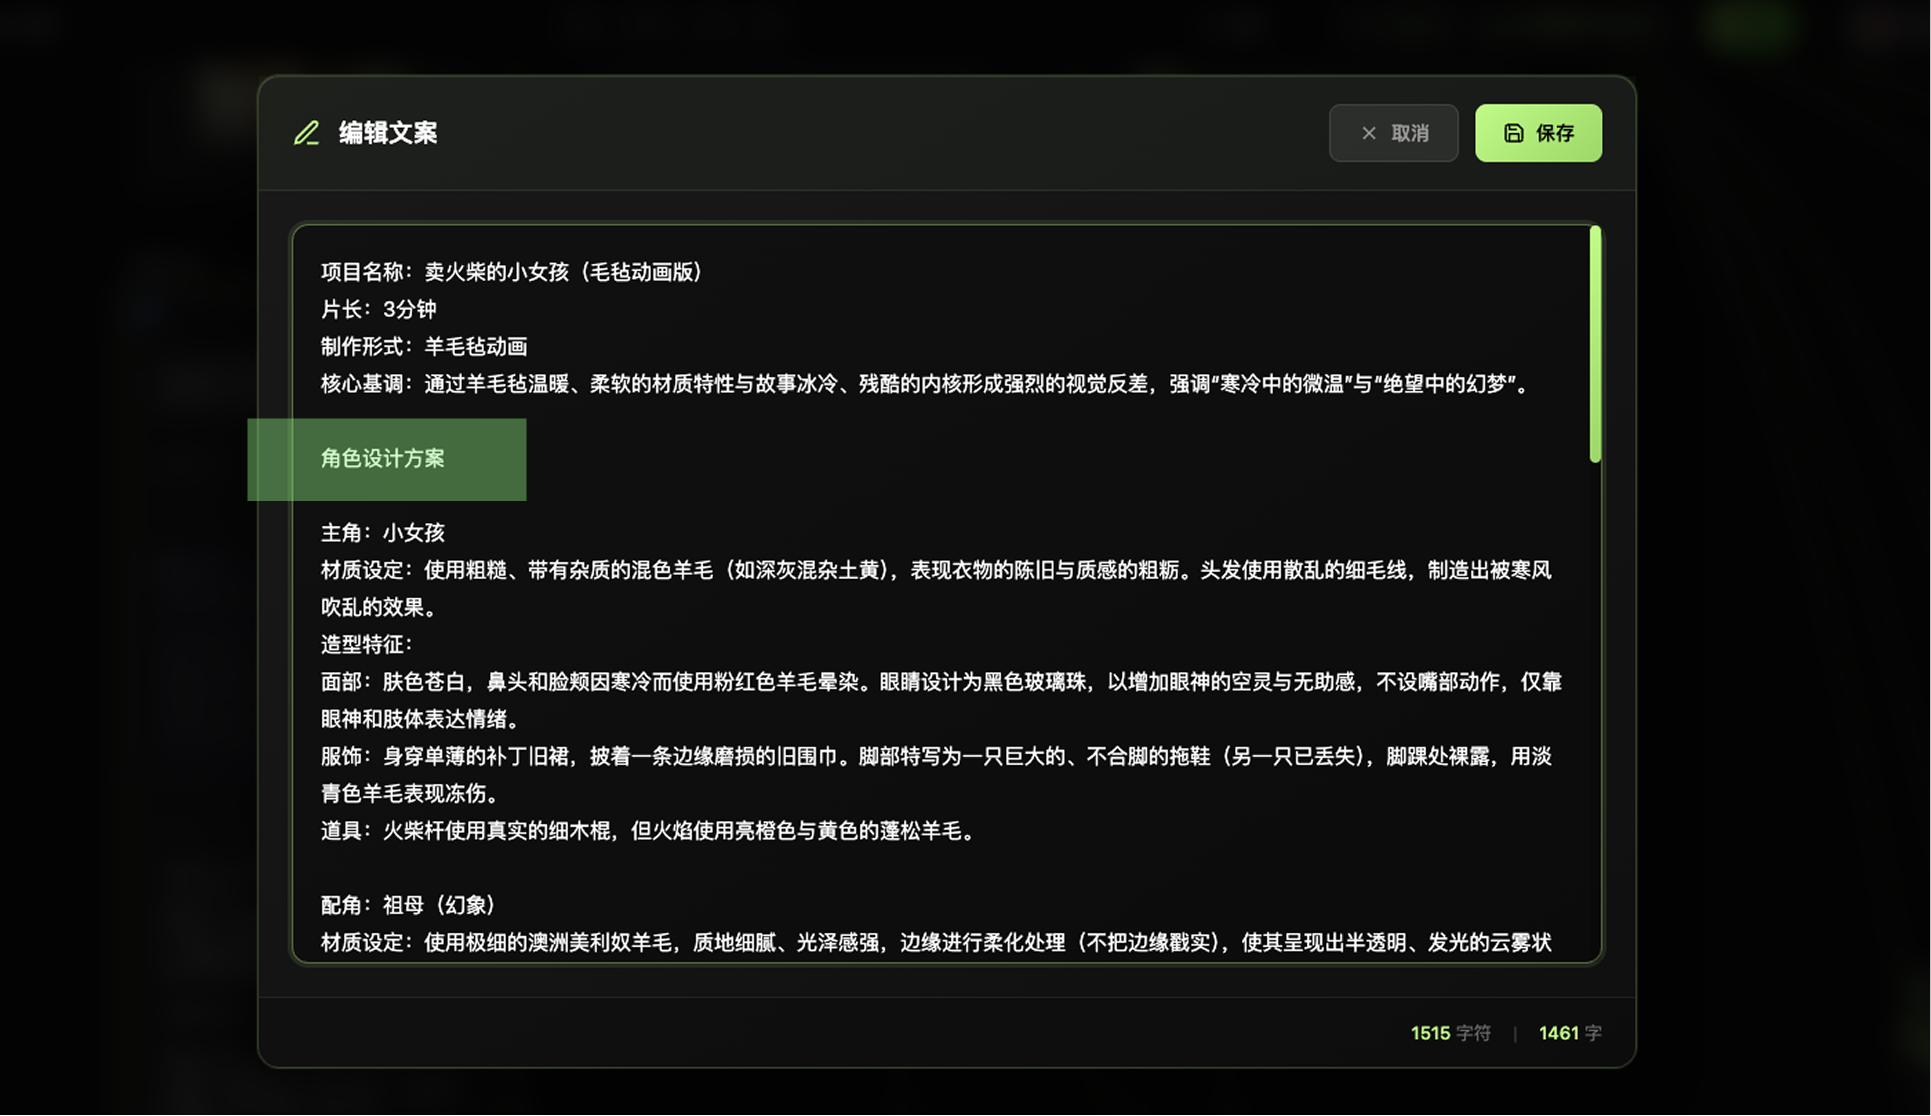Click the 造型特征 line
This screenshot has height=1116, width=1931.
(x=366, y=645)
